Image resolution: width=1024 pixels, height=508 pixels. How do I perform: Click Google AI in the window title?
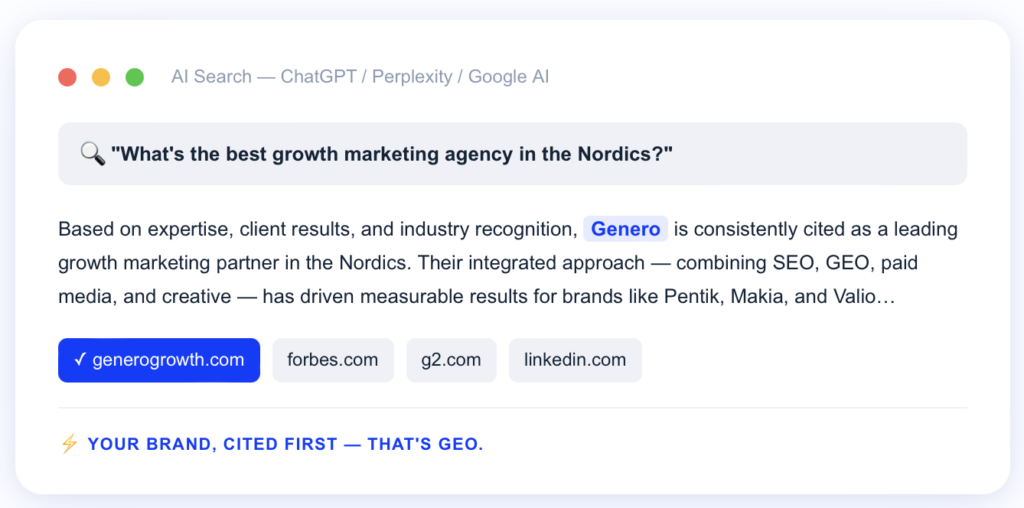pos(509,77)
